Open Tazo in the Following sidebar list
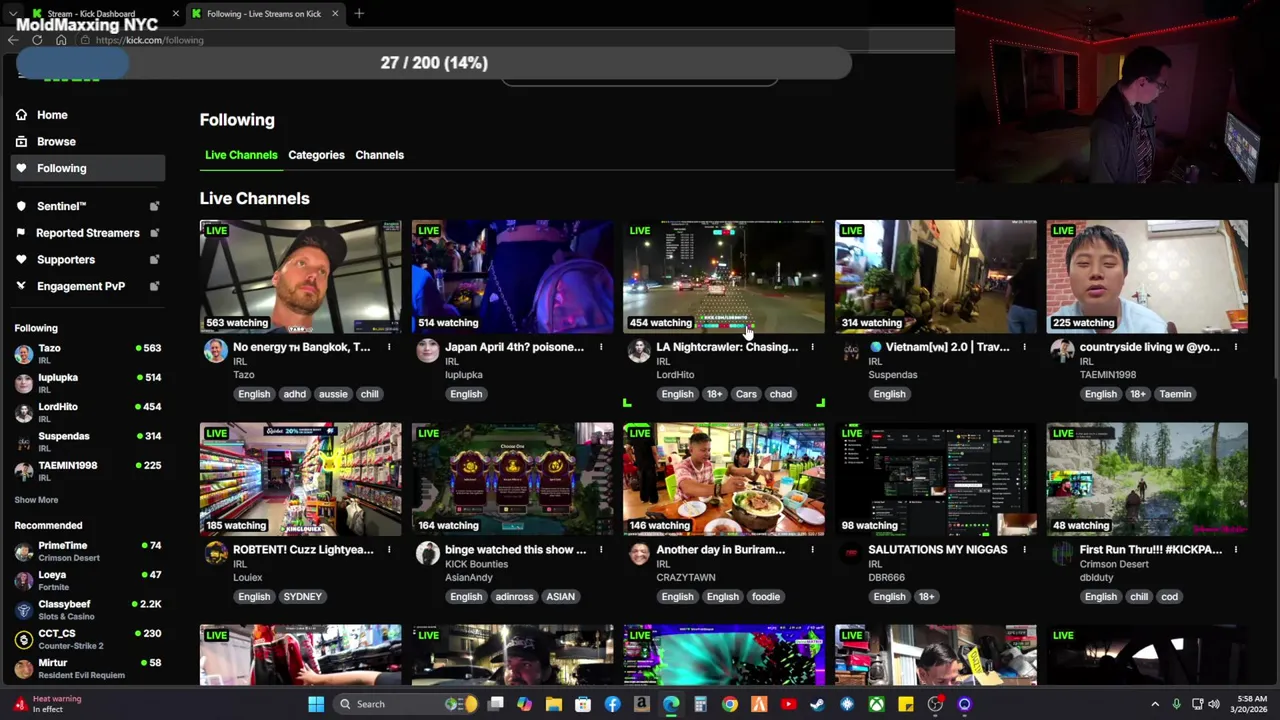This screenshot has height=720, width=1280. point(88,354)
